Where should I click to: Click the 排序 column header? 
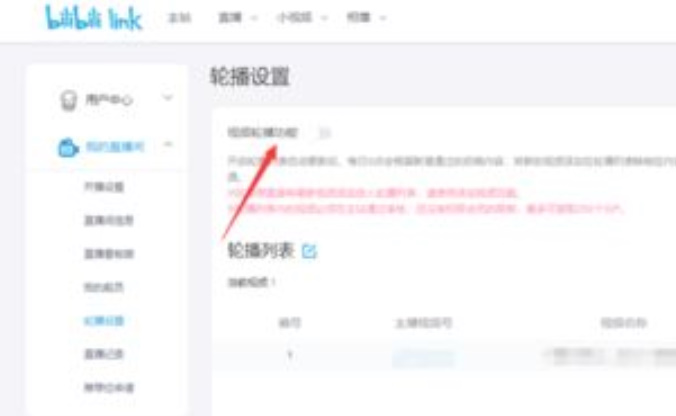click(x=290, y=322)
